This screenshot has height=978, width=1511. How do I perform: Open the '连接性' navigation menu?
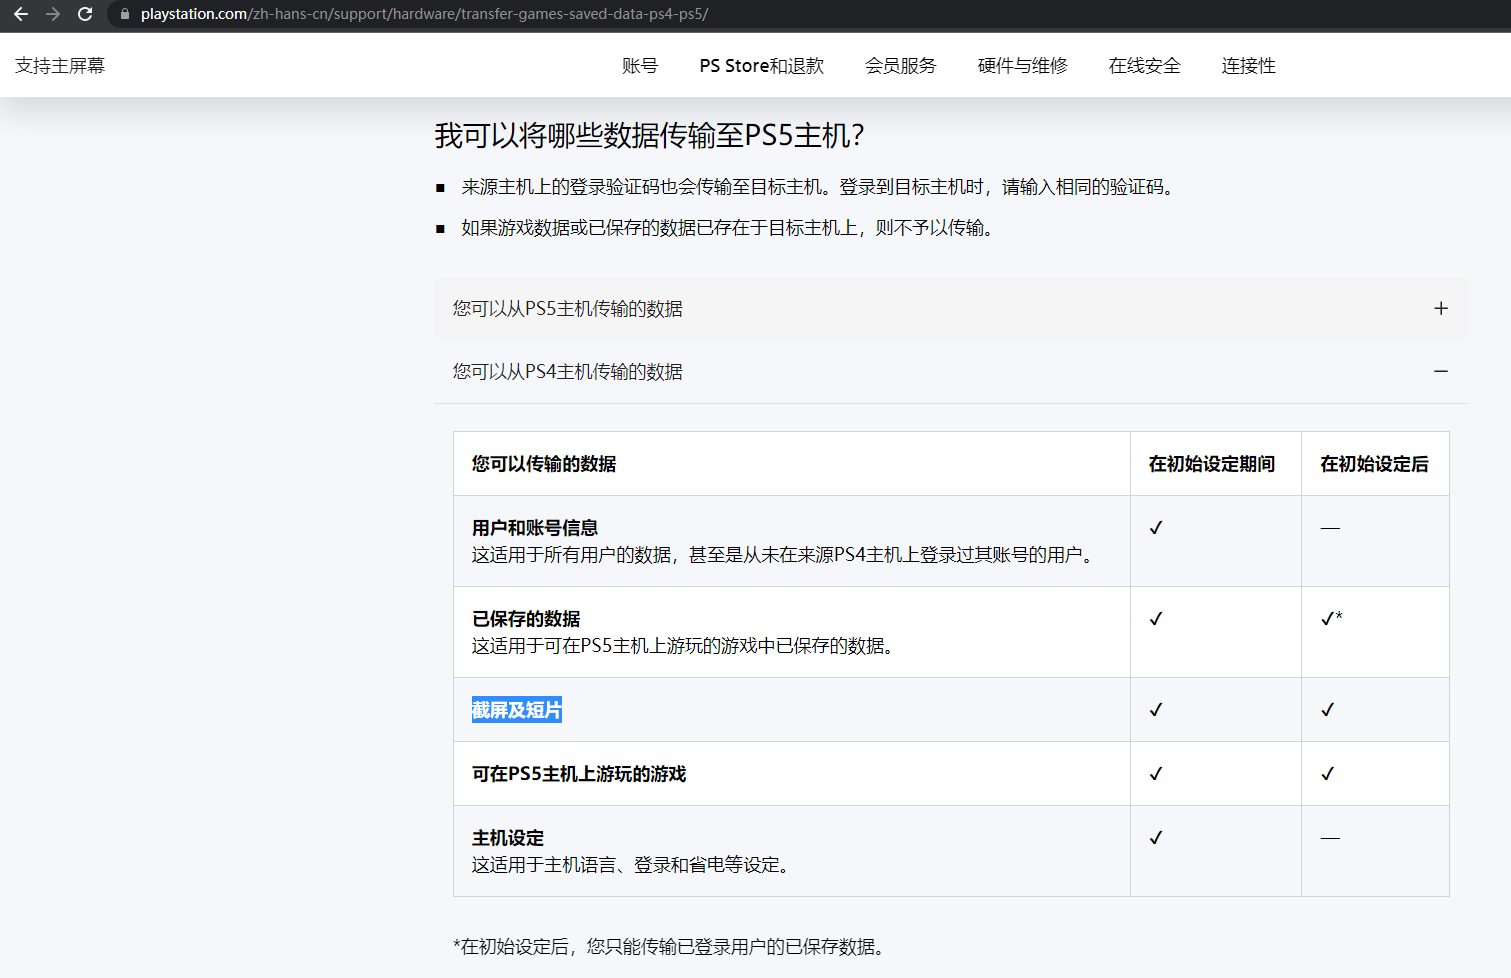pos(1248,65)
